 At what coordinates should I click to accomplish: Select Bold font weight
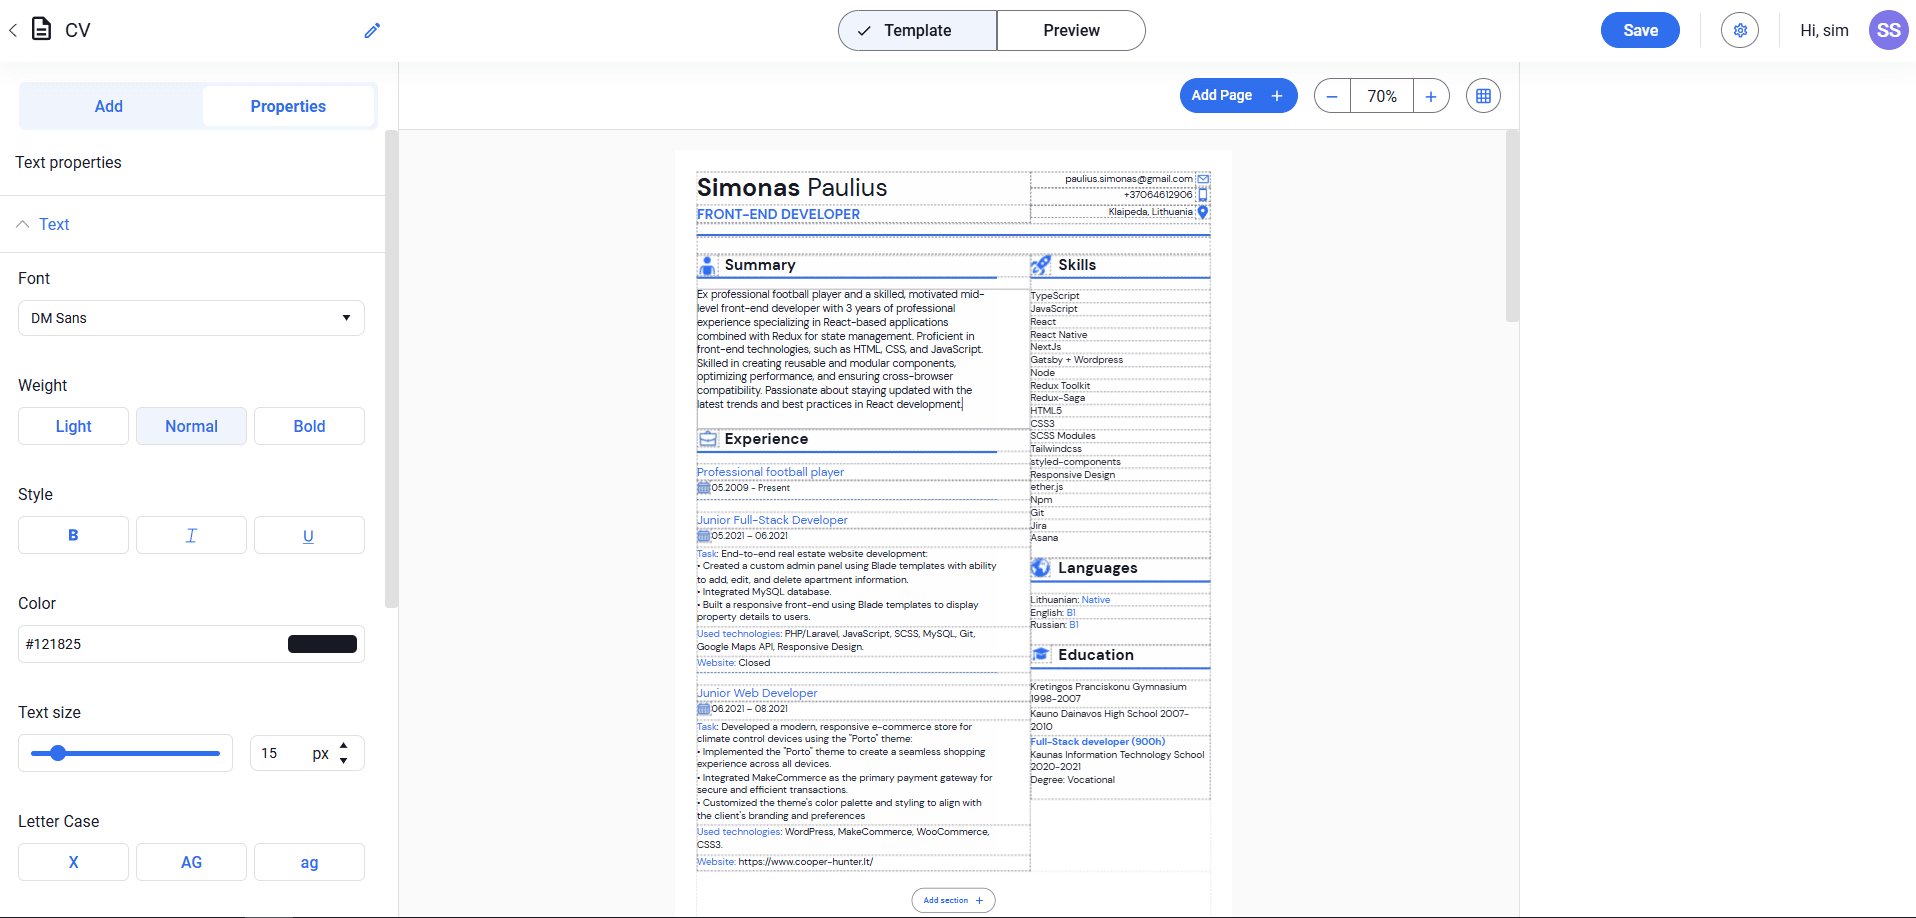click(x=309, y=426)
